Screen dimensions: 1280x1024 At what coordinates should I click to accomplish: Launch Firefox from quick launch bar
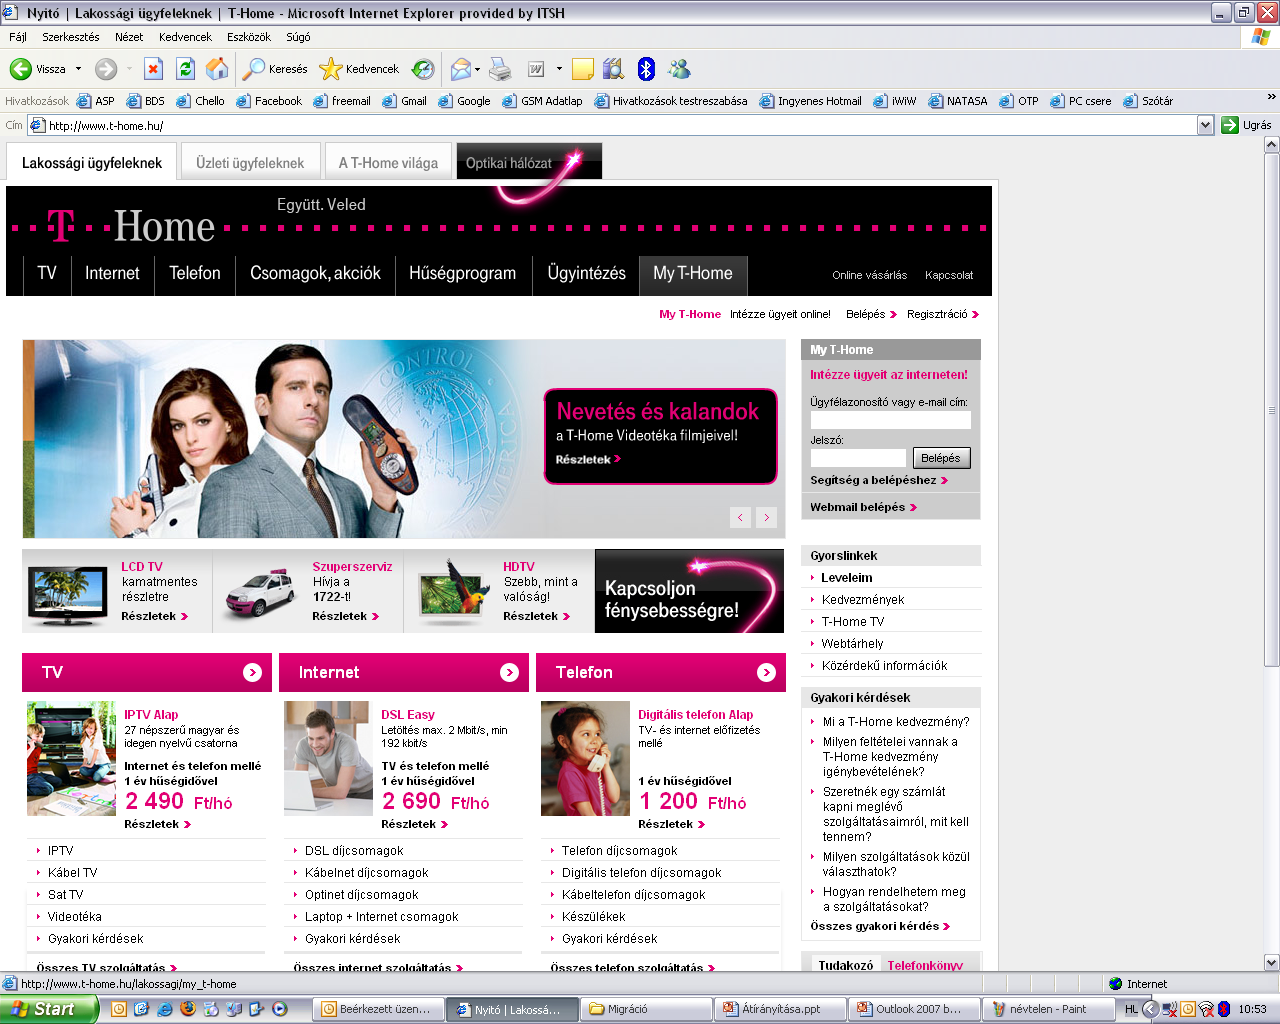pos(187,1009)
